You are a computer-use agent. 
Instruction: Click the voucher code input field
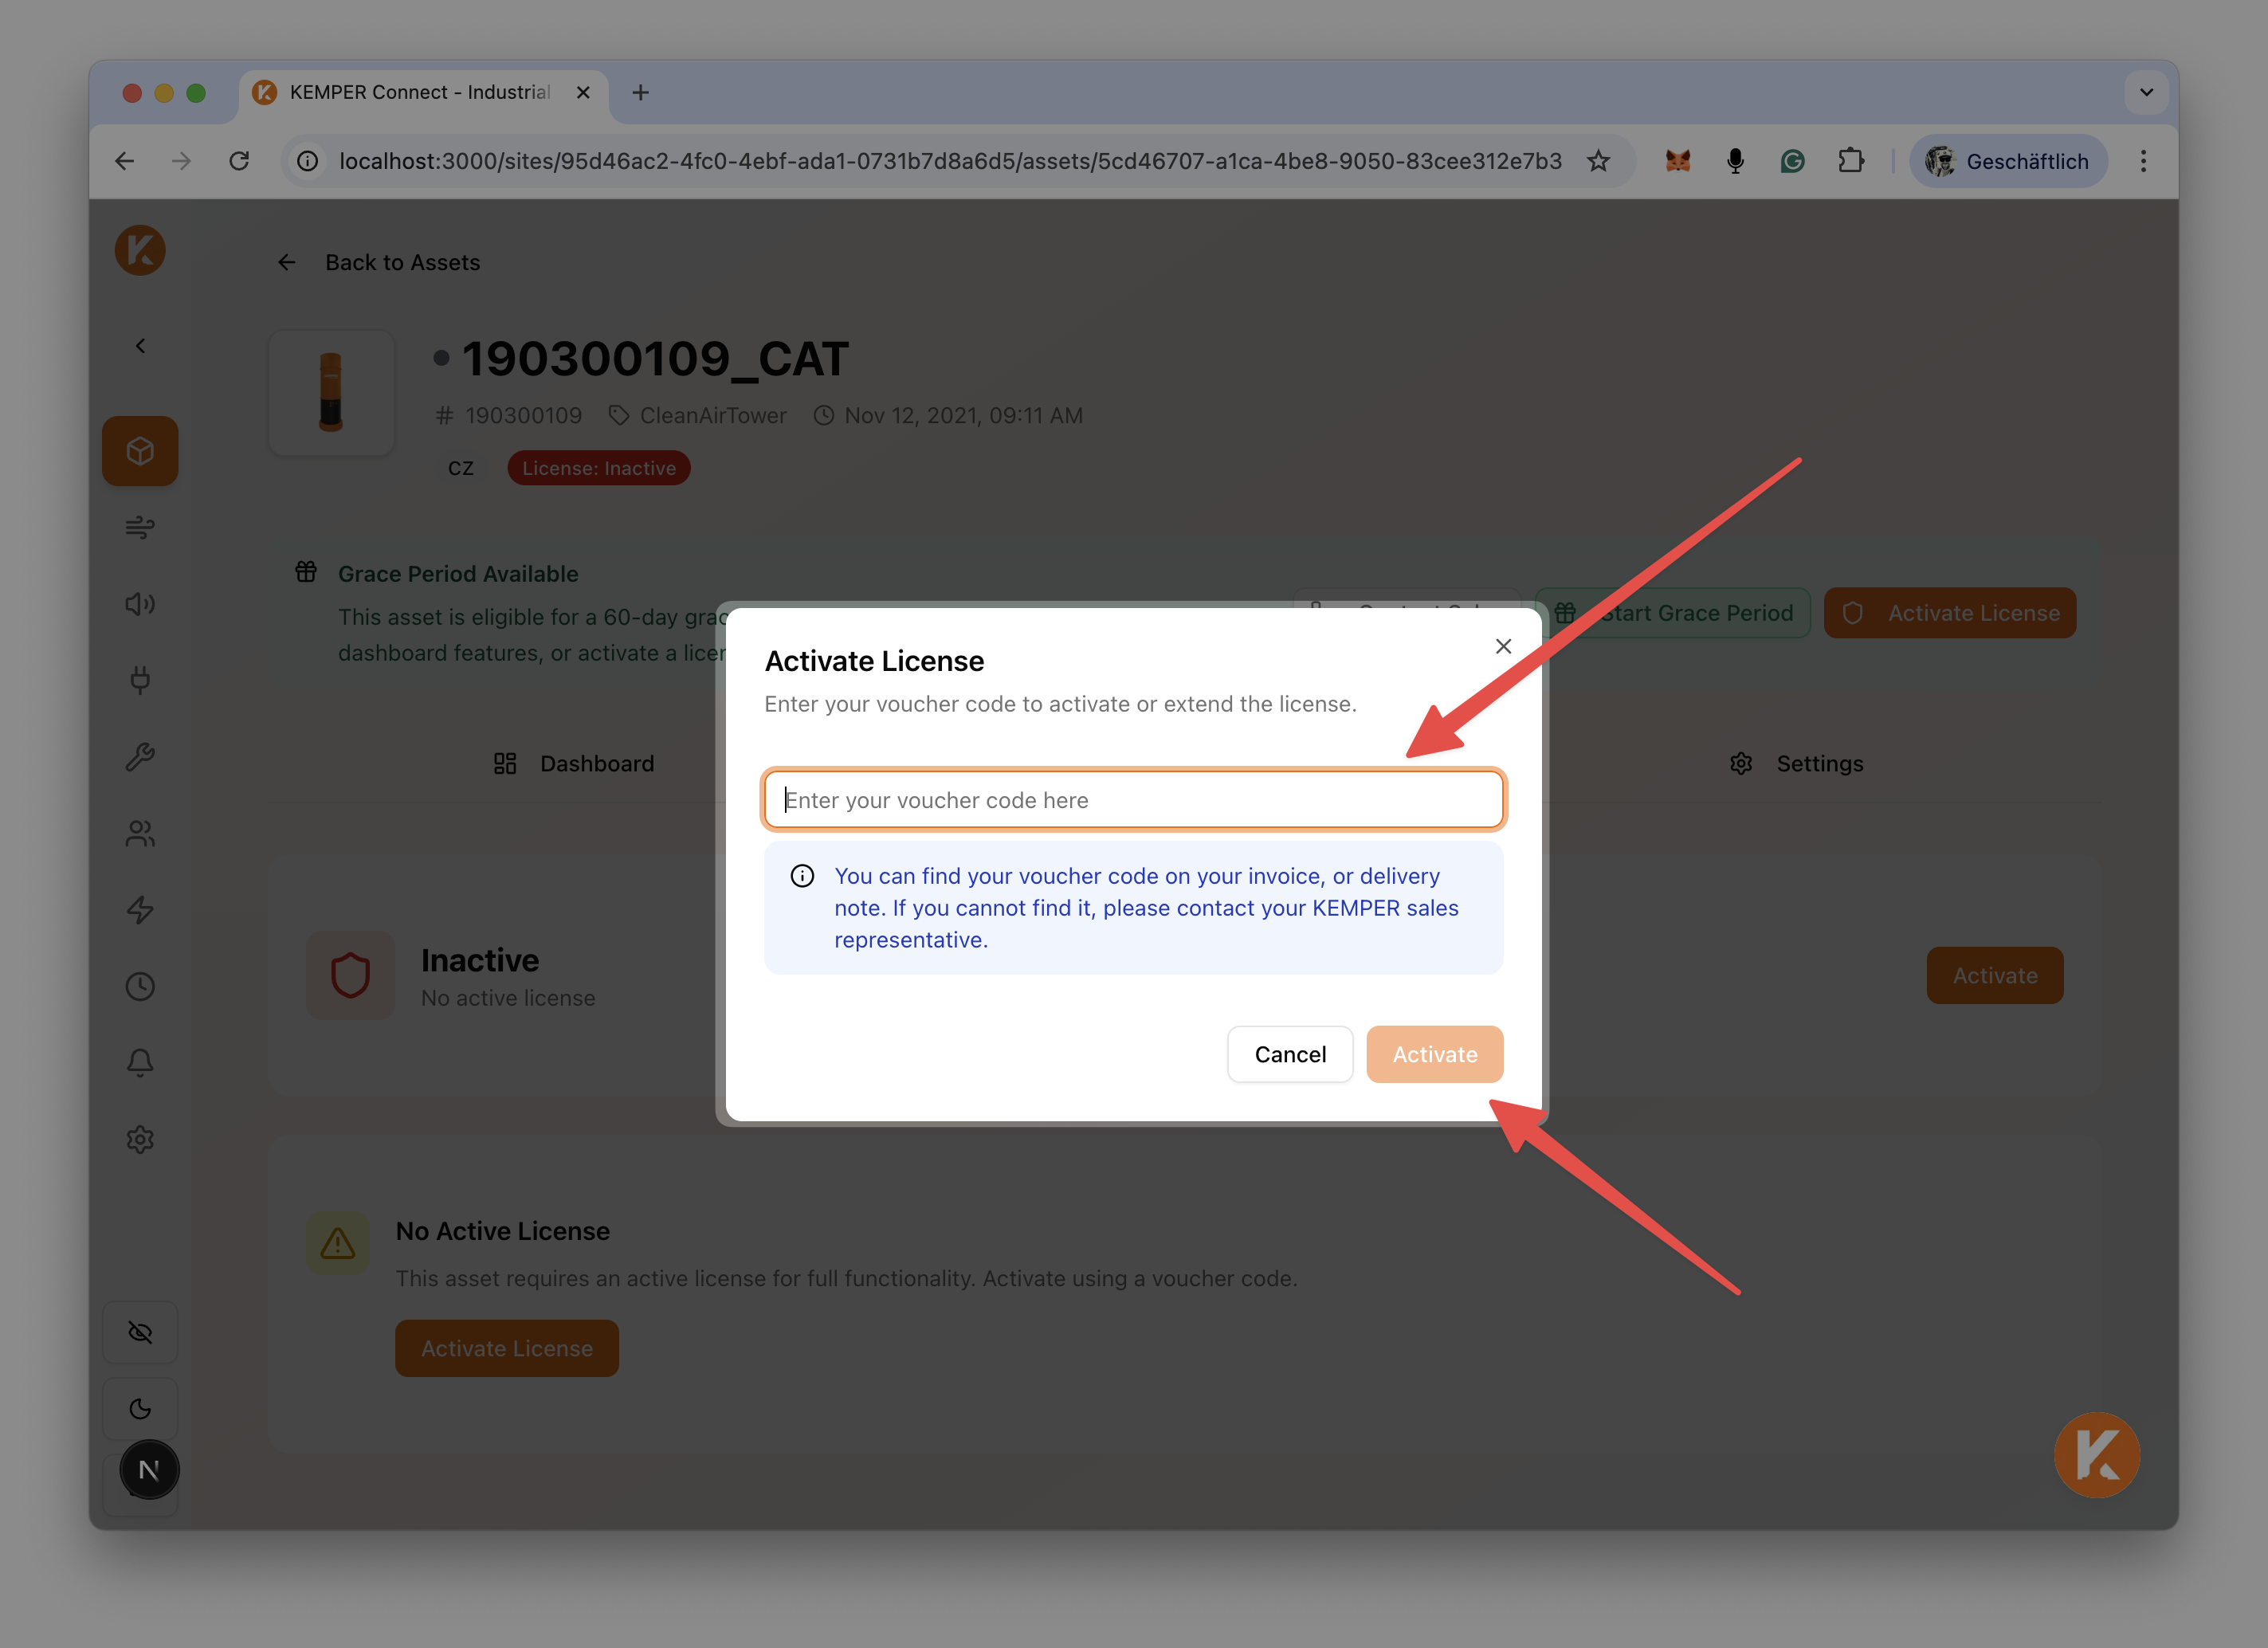click(1134, 800)
